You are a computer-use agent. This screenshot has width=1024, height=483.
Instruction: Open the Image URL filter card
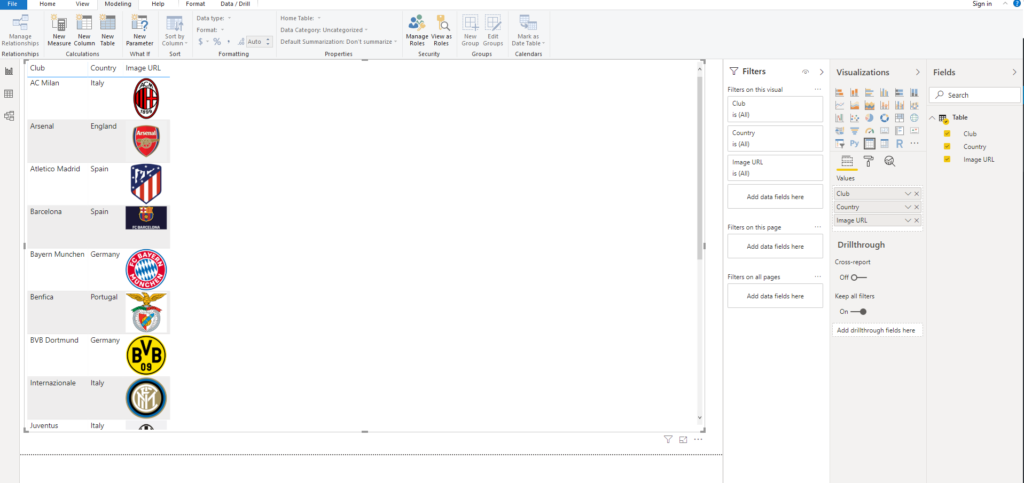tap(775, 168)
